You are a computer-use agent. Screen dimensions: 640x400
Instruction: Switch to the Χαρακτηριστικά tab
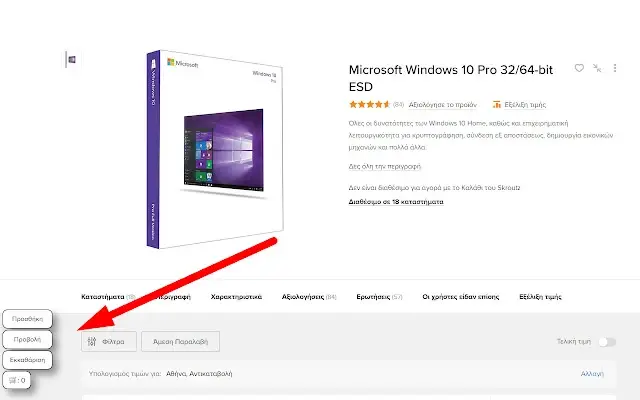[236, 297]
